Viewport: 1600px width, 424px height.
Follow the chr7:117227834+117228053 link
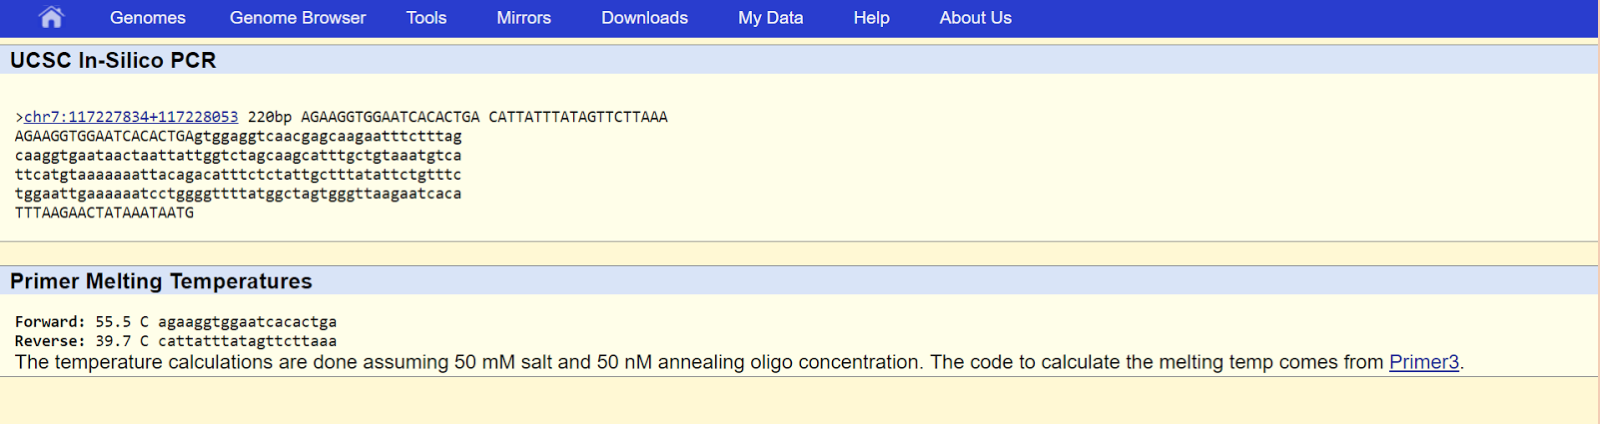[x=131, y=117]
